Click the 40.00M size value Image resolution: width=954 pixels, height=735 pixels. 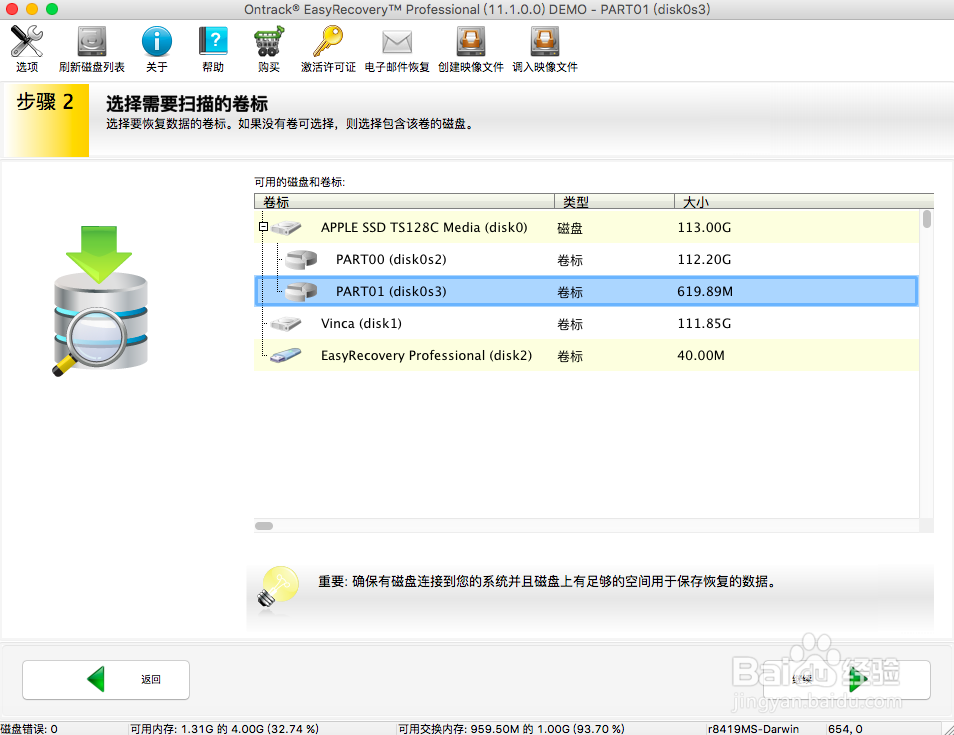pyautogui.click(x=701, y=355)
